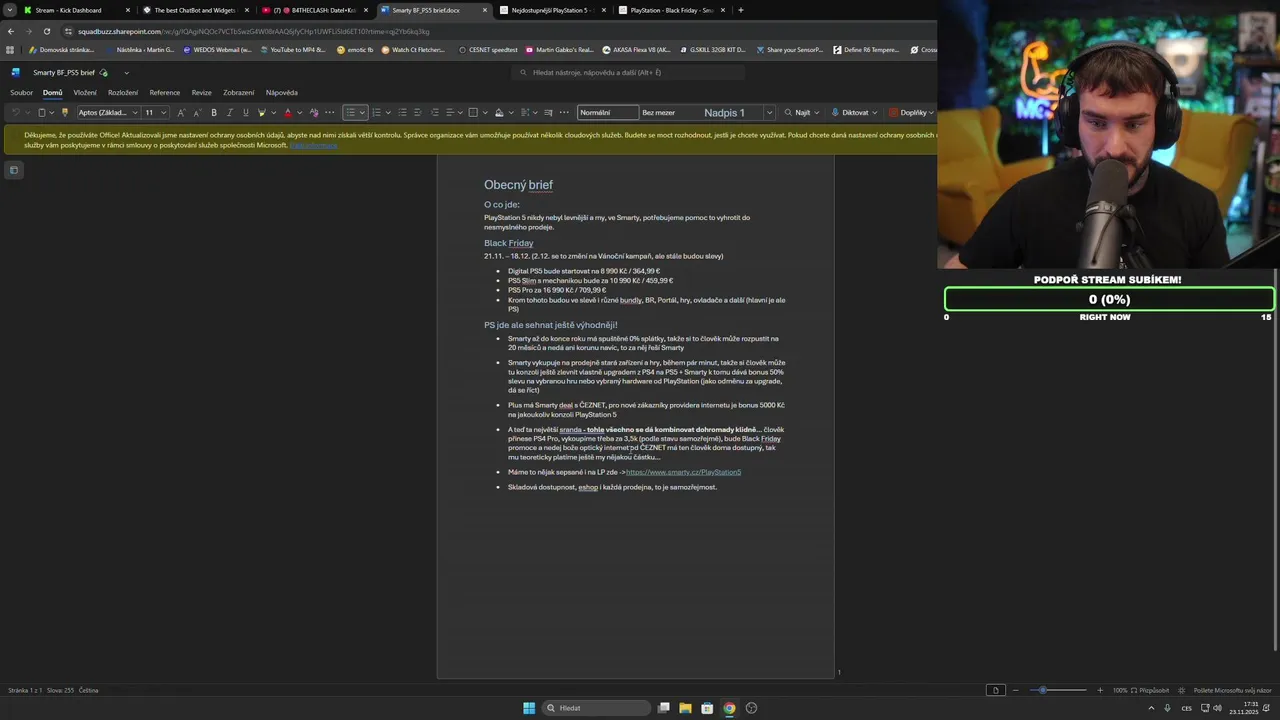Screen dimensions: 1280x720
Task: Open navigation pane icon at left
Action: point(14,170)
